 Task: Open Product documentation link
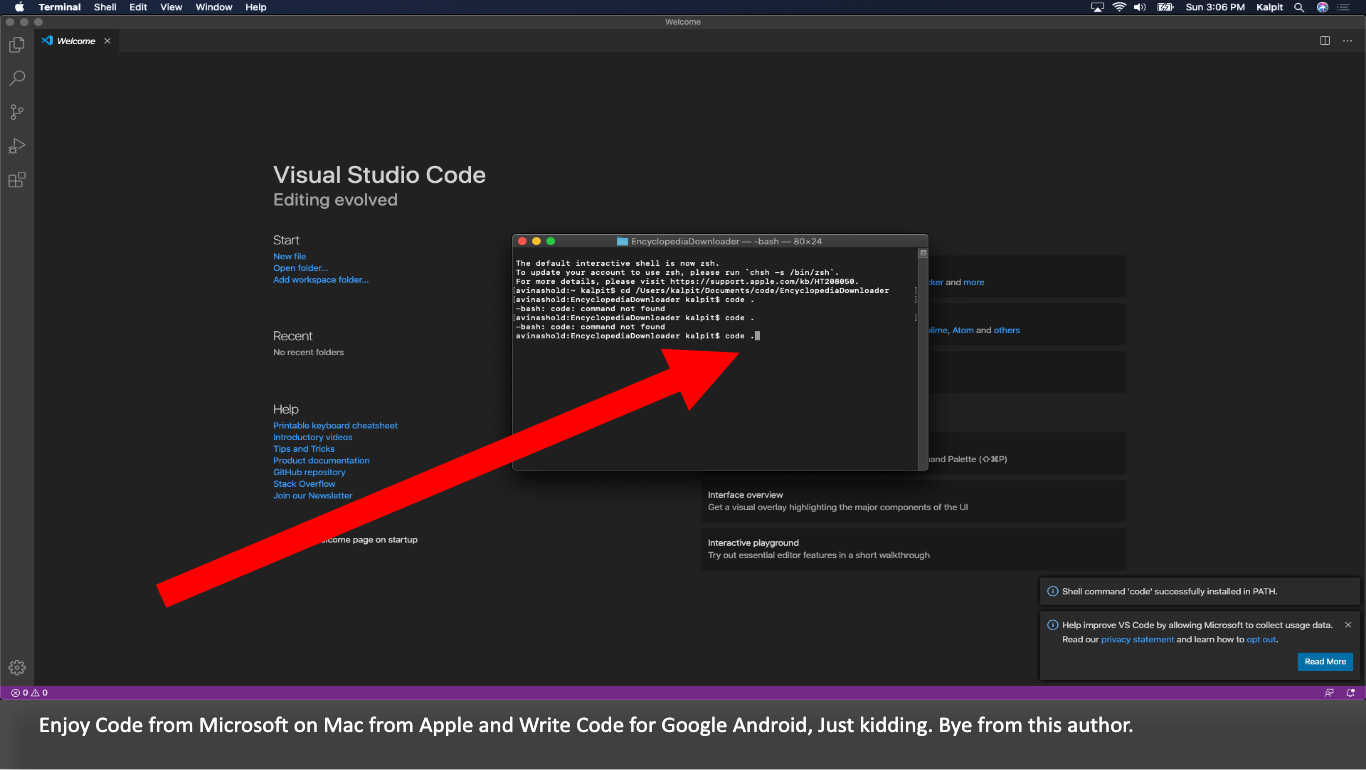point(321,461)
